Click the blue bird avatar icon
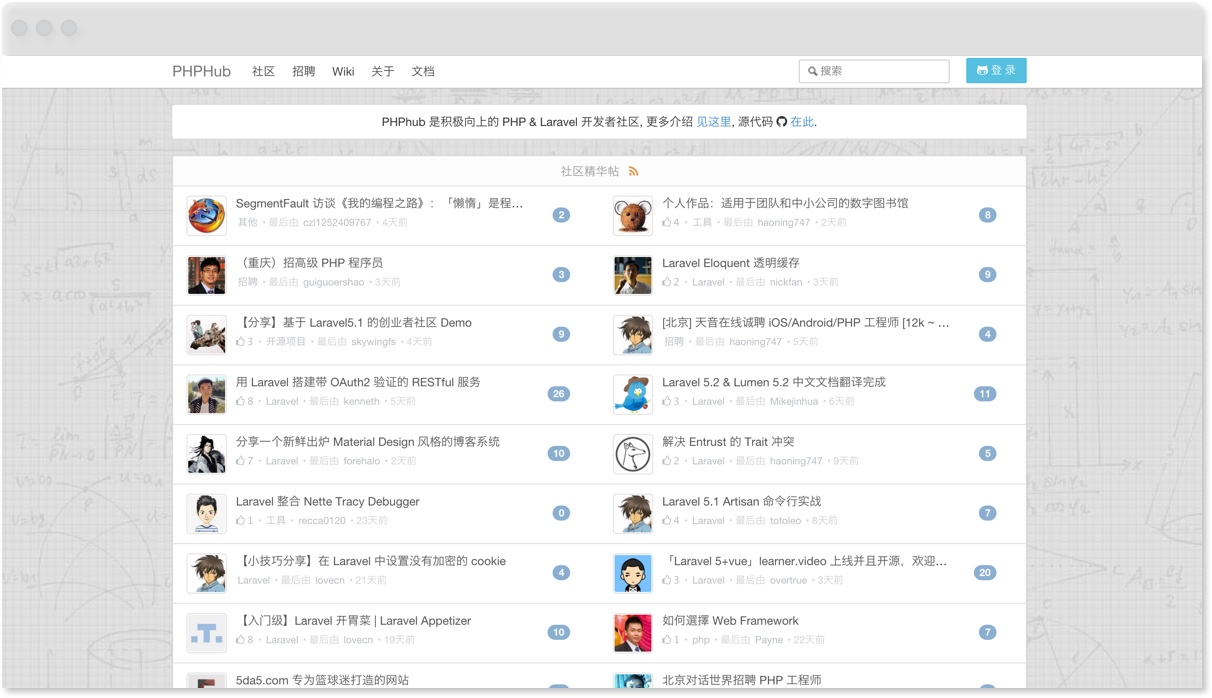Image resolution: width=1212 pixels, height=698 pixels. tap(632, 394)
